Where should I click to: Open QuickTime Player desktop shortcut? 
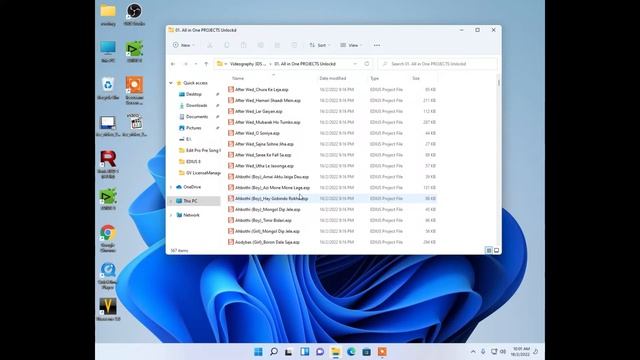[108, 276]
